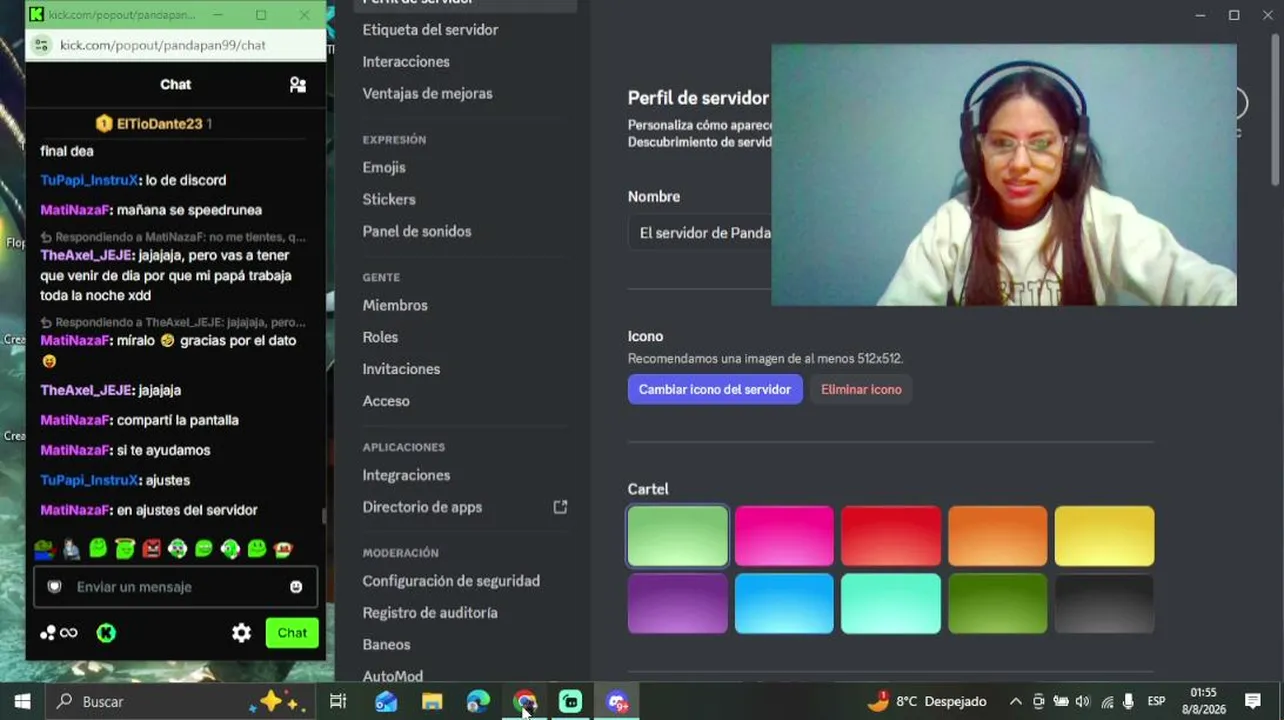Select the orange banner color
This screenshot has width=1284, height=720.
[998, 536]
